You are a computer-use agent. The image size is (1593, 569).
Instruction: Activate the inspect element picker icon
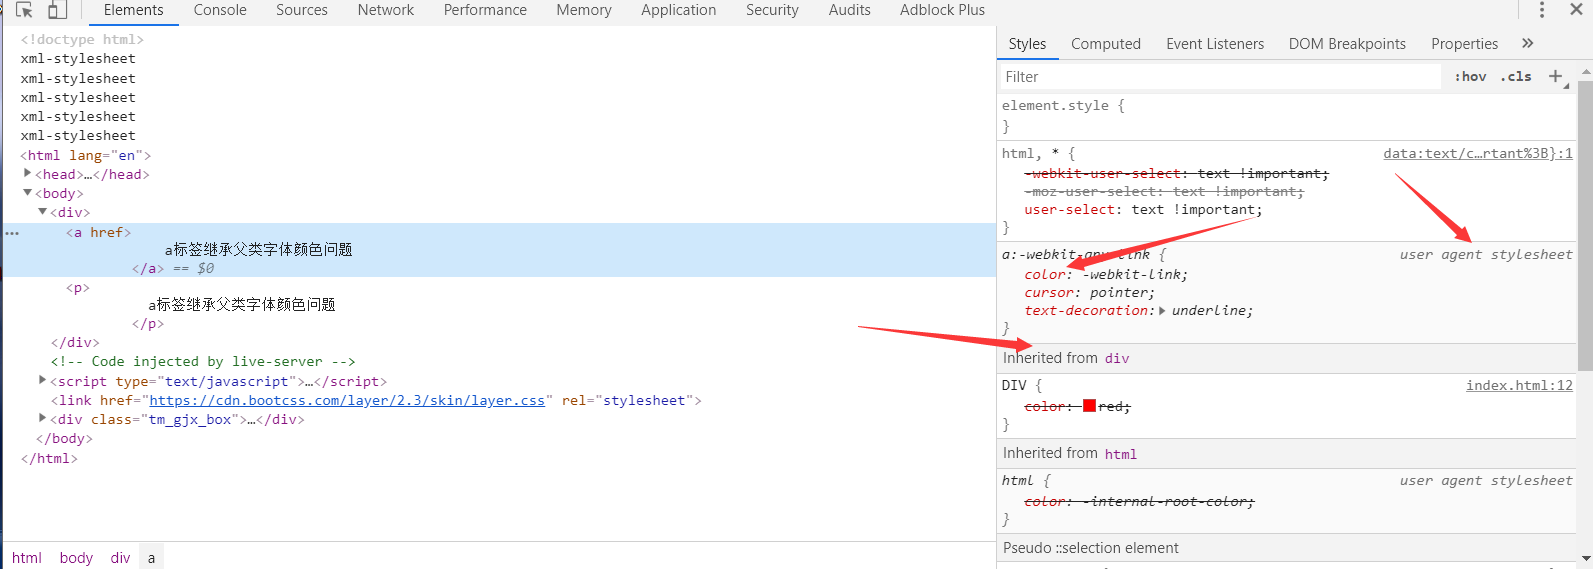(24, 10)
